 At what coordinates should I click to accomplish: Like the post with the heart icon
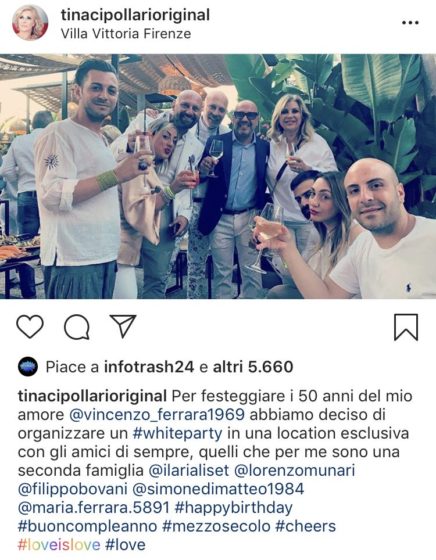point(30,326)
